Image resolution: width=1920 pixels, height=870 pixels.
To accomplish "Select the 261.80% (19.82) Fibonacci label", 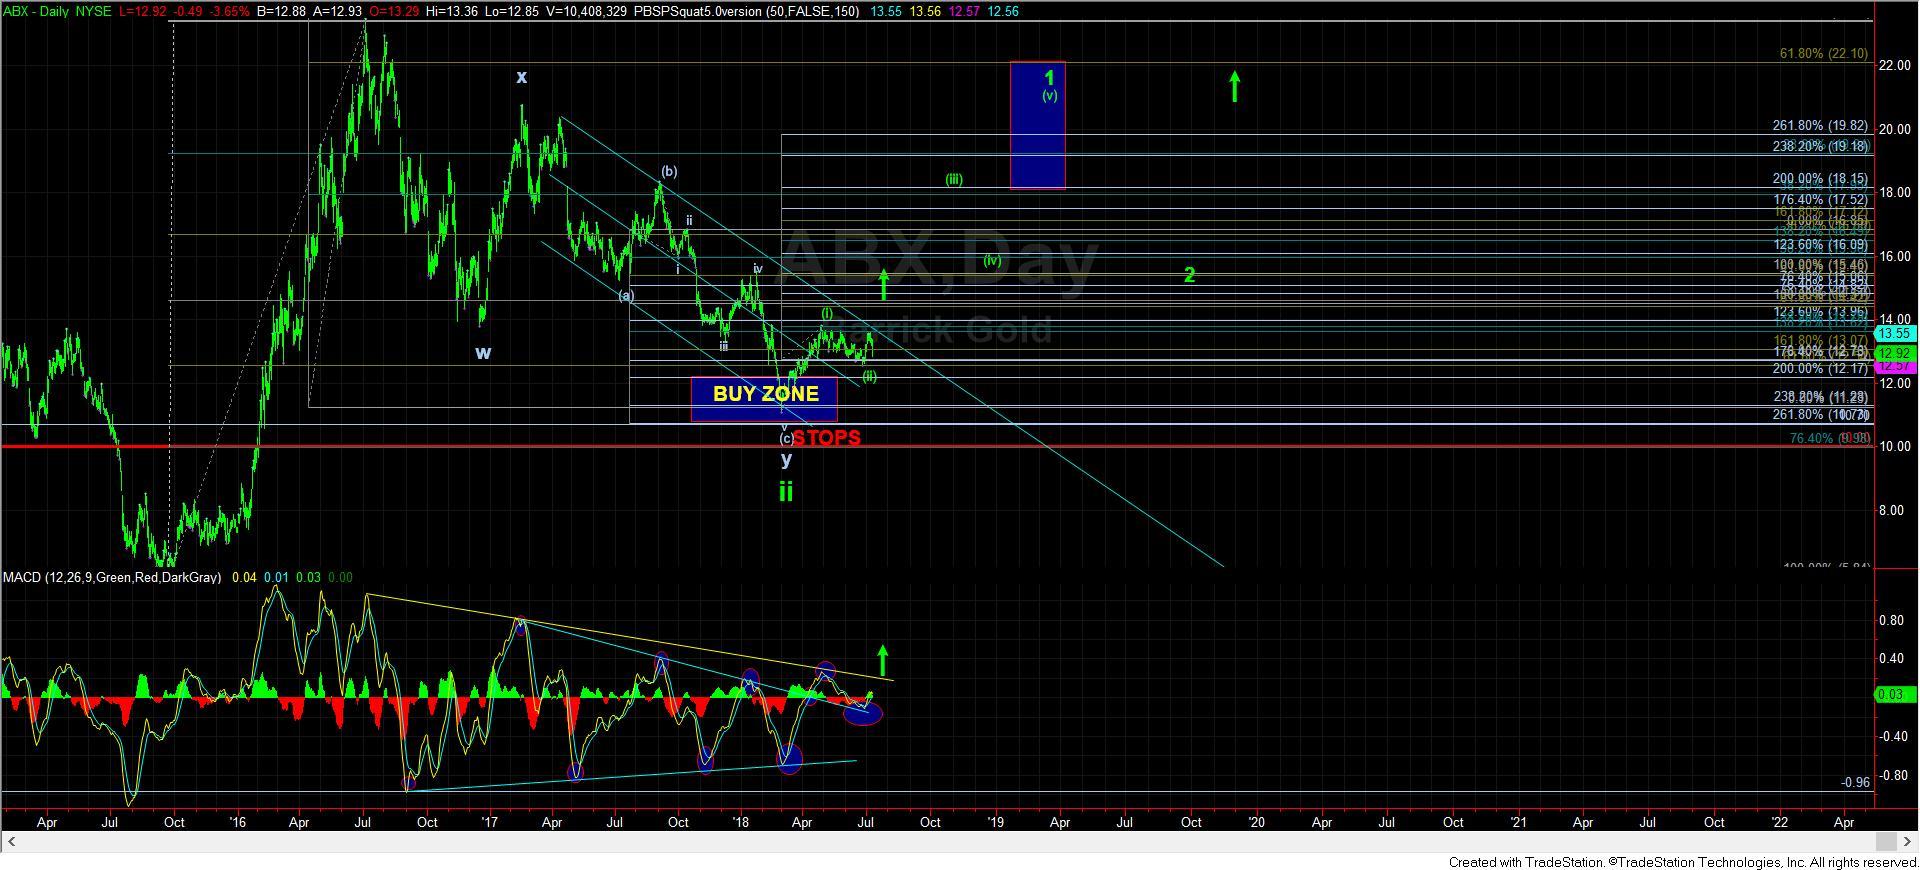I will point(1819,126).
